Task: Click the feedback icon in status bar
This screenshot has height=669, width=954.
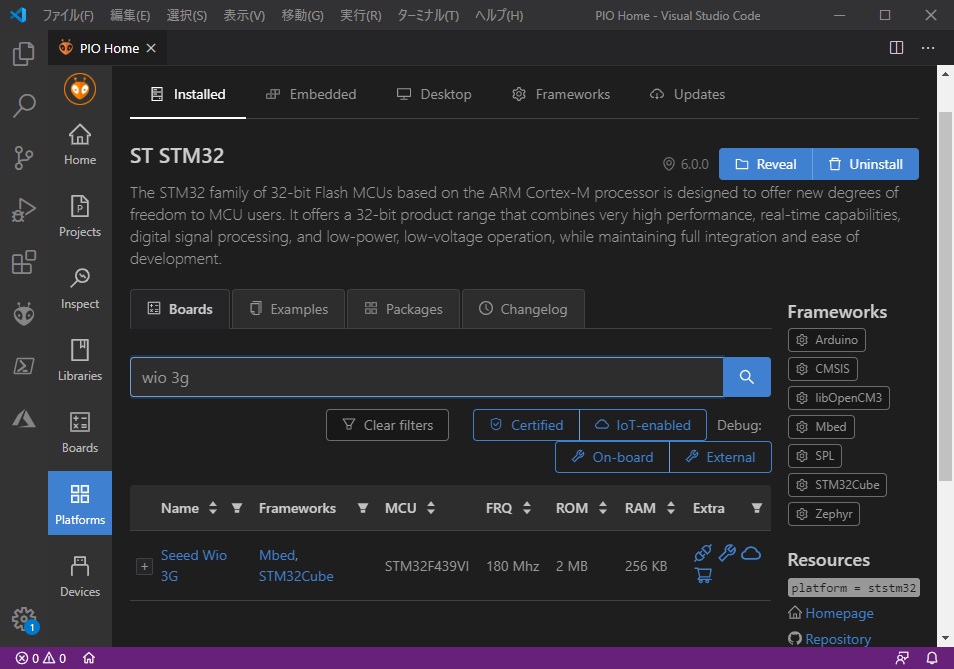Action: click(x=902, y=658)
